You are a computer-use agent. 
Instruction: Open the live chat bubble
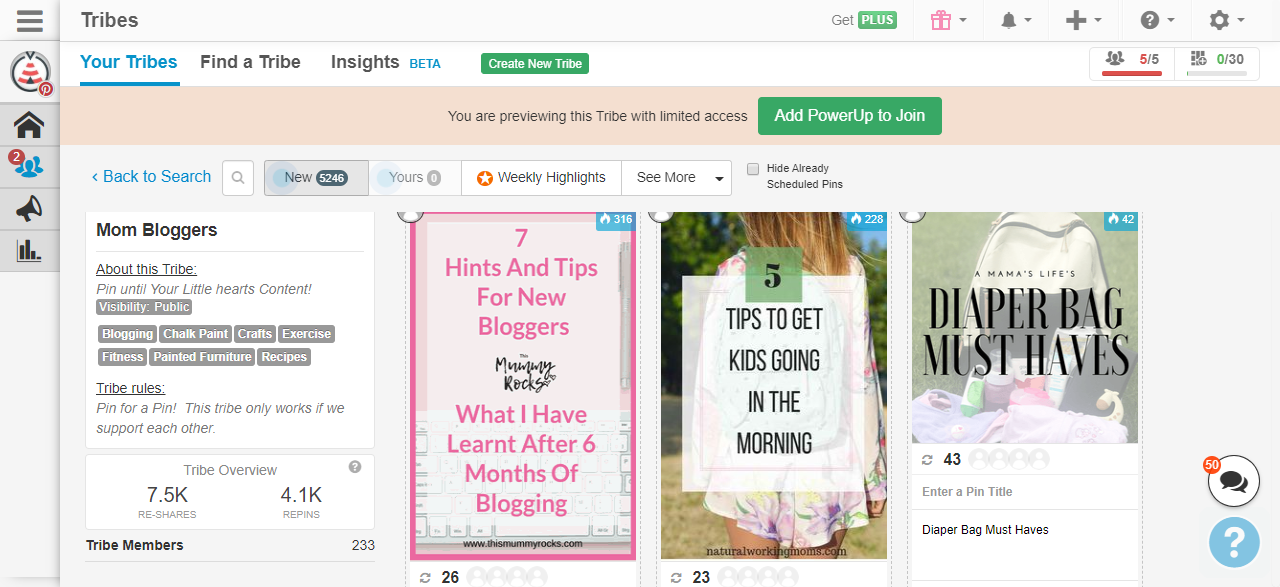tap(1233, 482)
